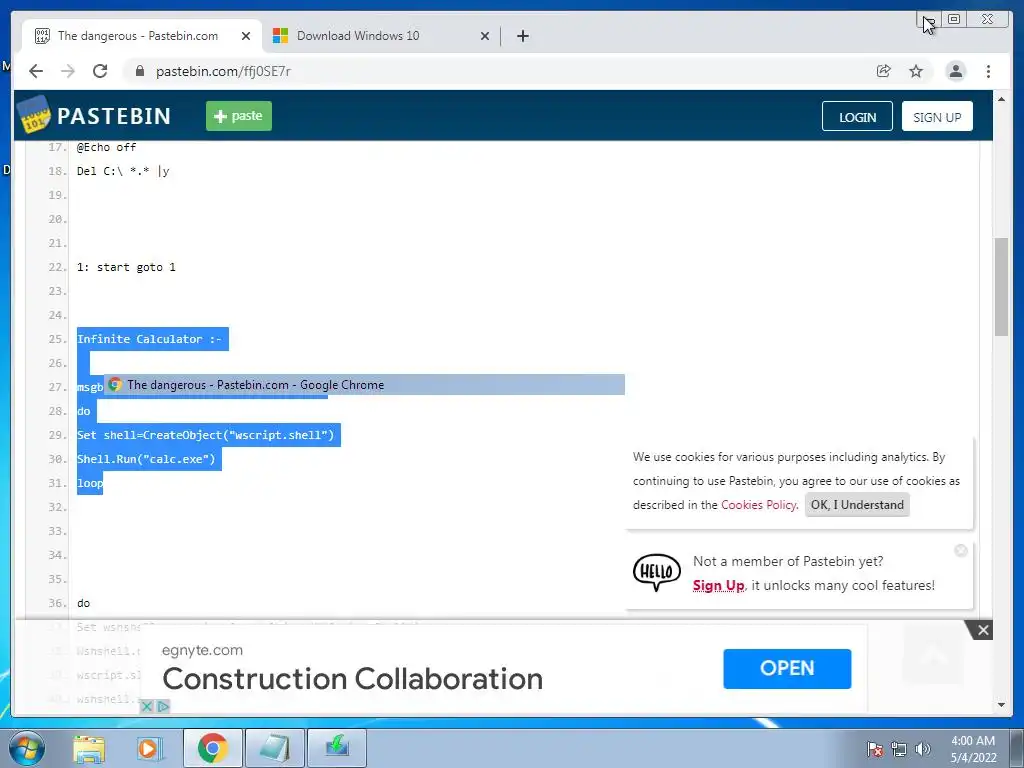Click the vertical scrollbar thumb
The height and width of the screenshot is (768, 1024).
(1001, 287)
